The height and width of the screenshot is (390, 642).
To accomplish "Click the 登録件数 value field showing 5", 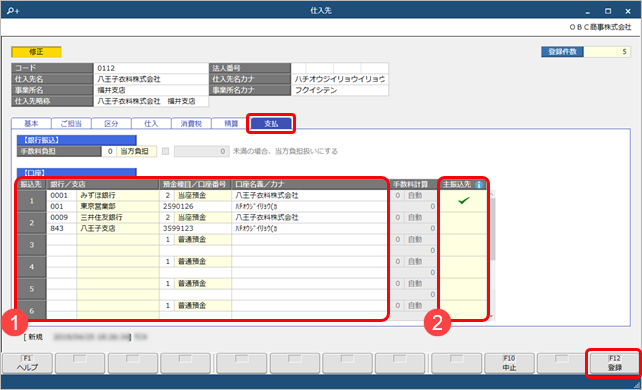I will coord(607,52).
